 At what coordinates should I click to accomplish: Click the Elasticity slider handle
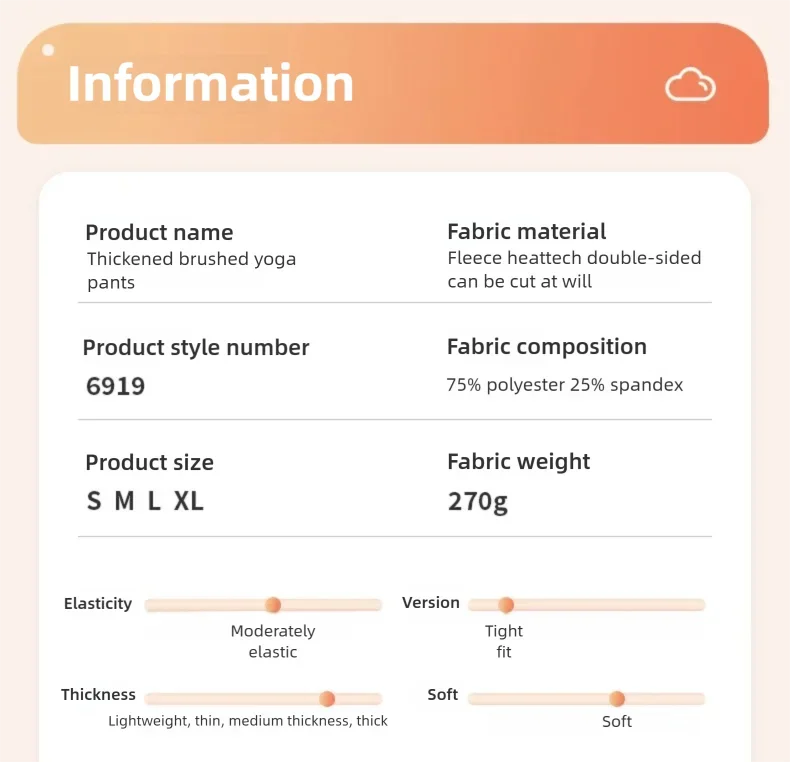pos(273,605)
